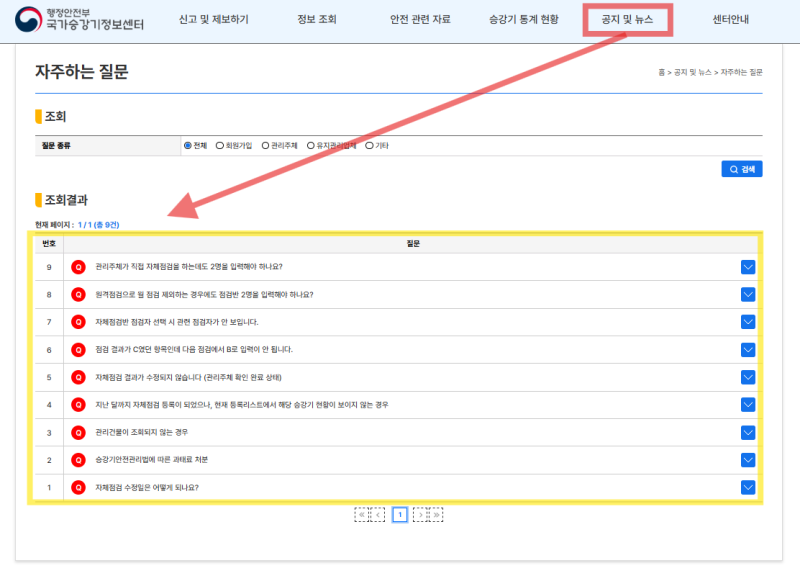Click the Q icon of question 3

78,433
